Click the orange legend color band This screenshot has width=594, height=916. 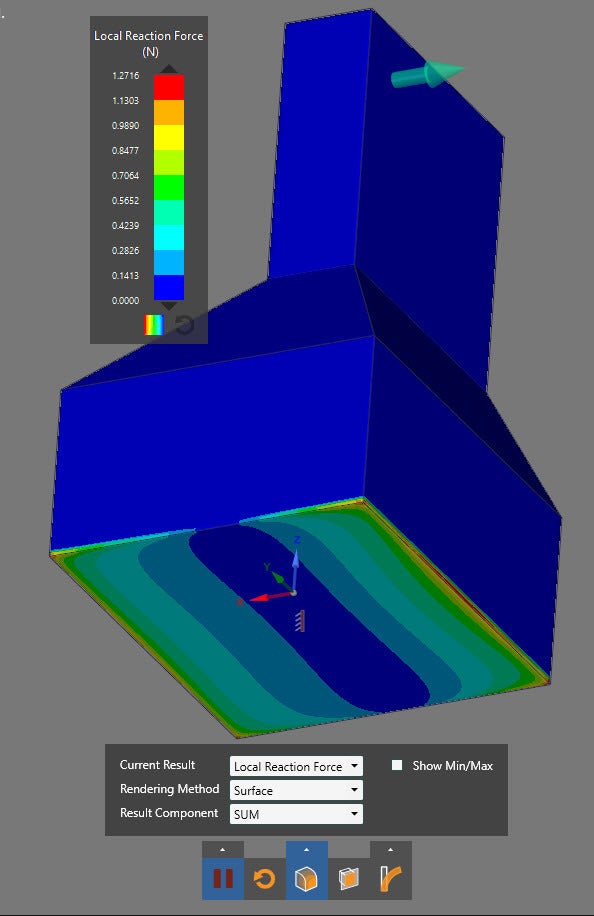(169, 112)
